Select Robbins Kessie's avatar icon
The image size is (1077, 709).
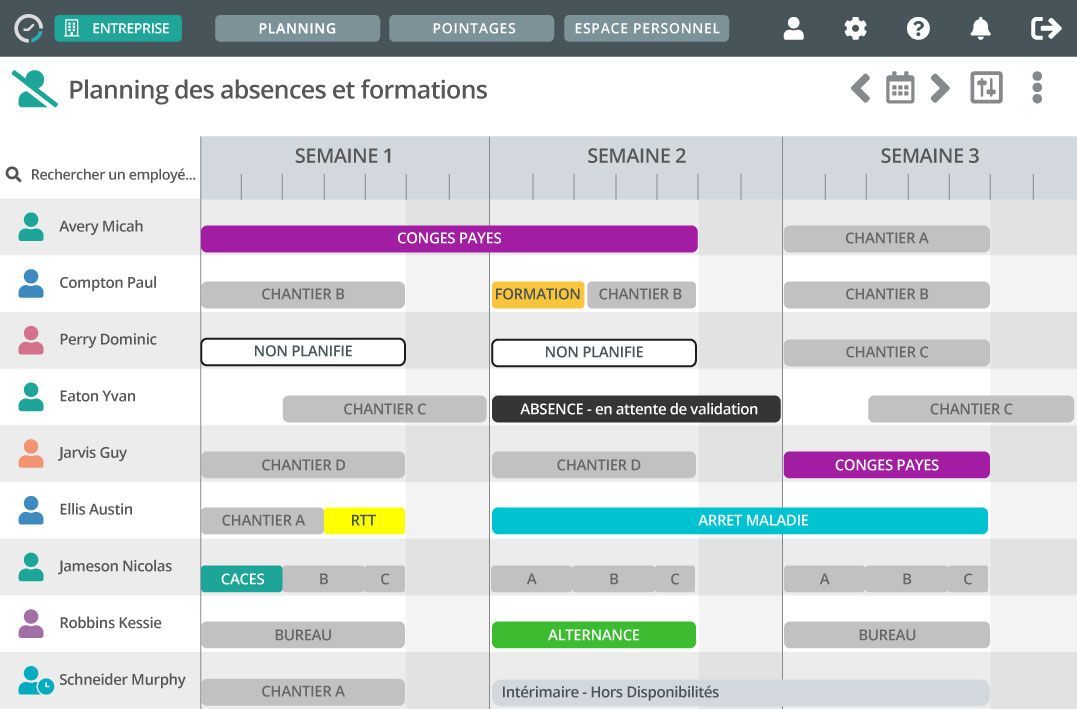tap(31, 623)
